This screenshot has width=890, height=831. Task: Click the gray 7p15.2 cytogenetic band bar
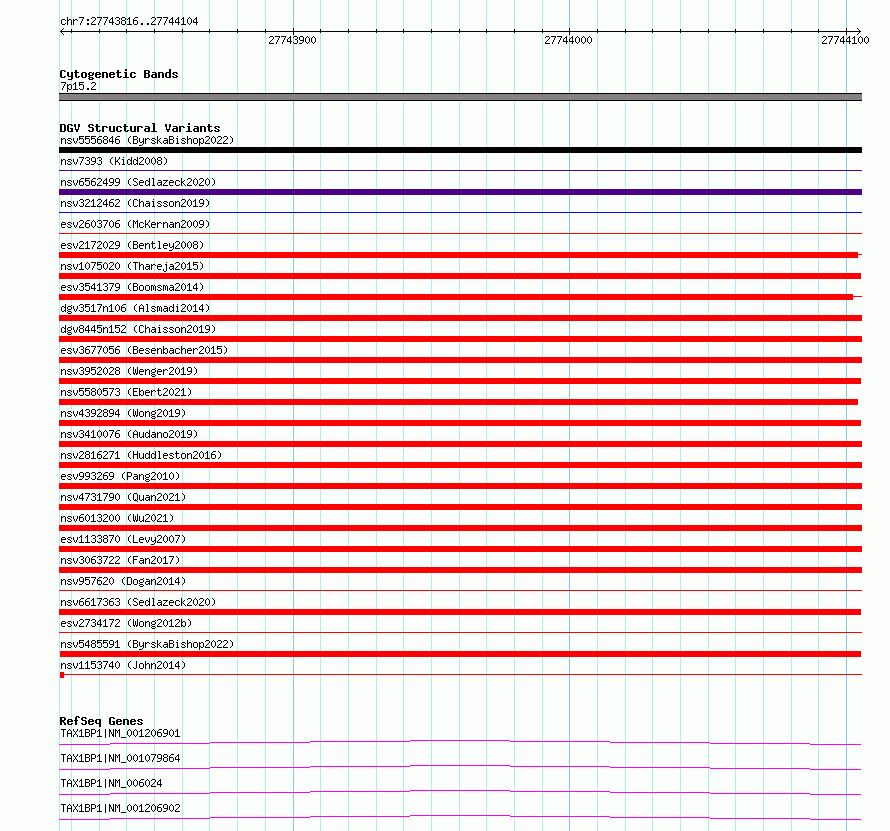click(460, 97)
